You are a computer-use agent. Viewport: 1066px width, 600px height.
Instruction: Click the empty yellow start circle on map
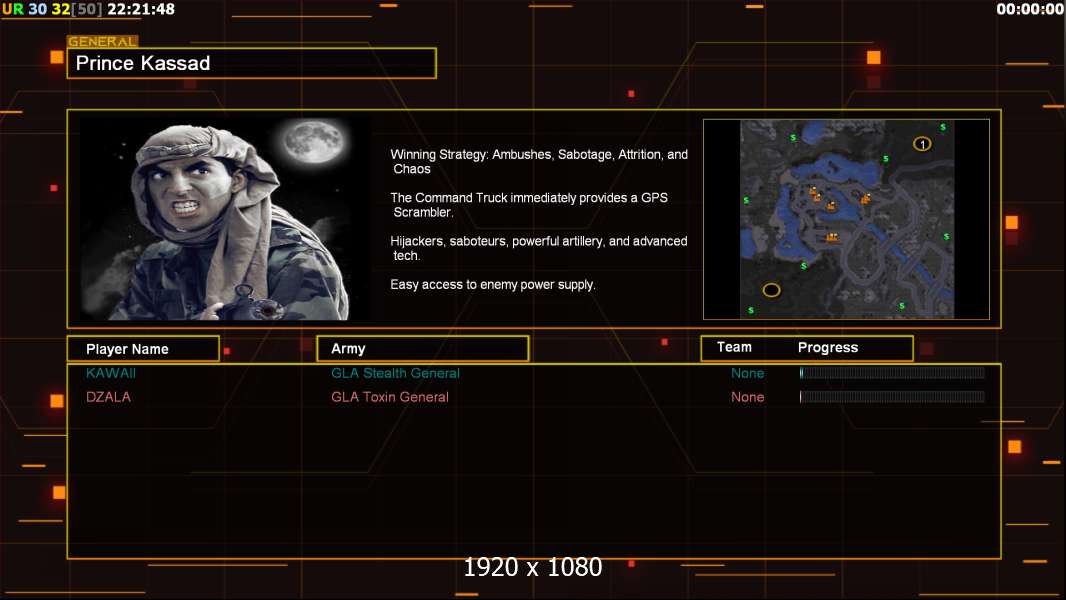pos(771,290)
